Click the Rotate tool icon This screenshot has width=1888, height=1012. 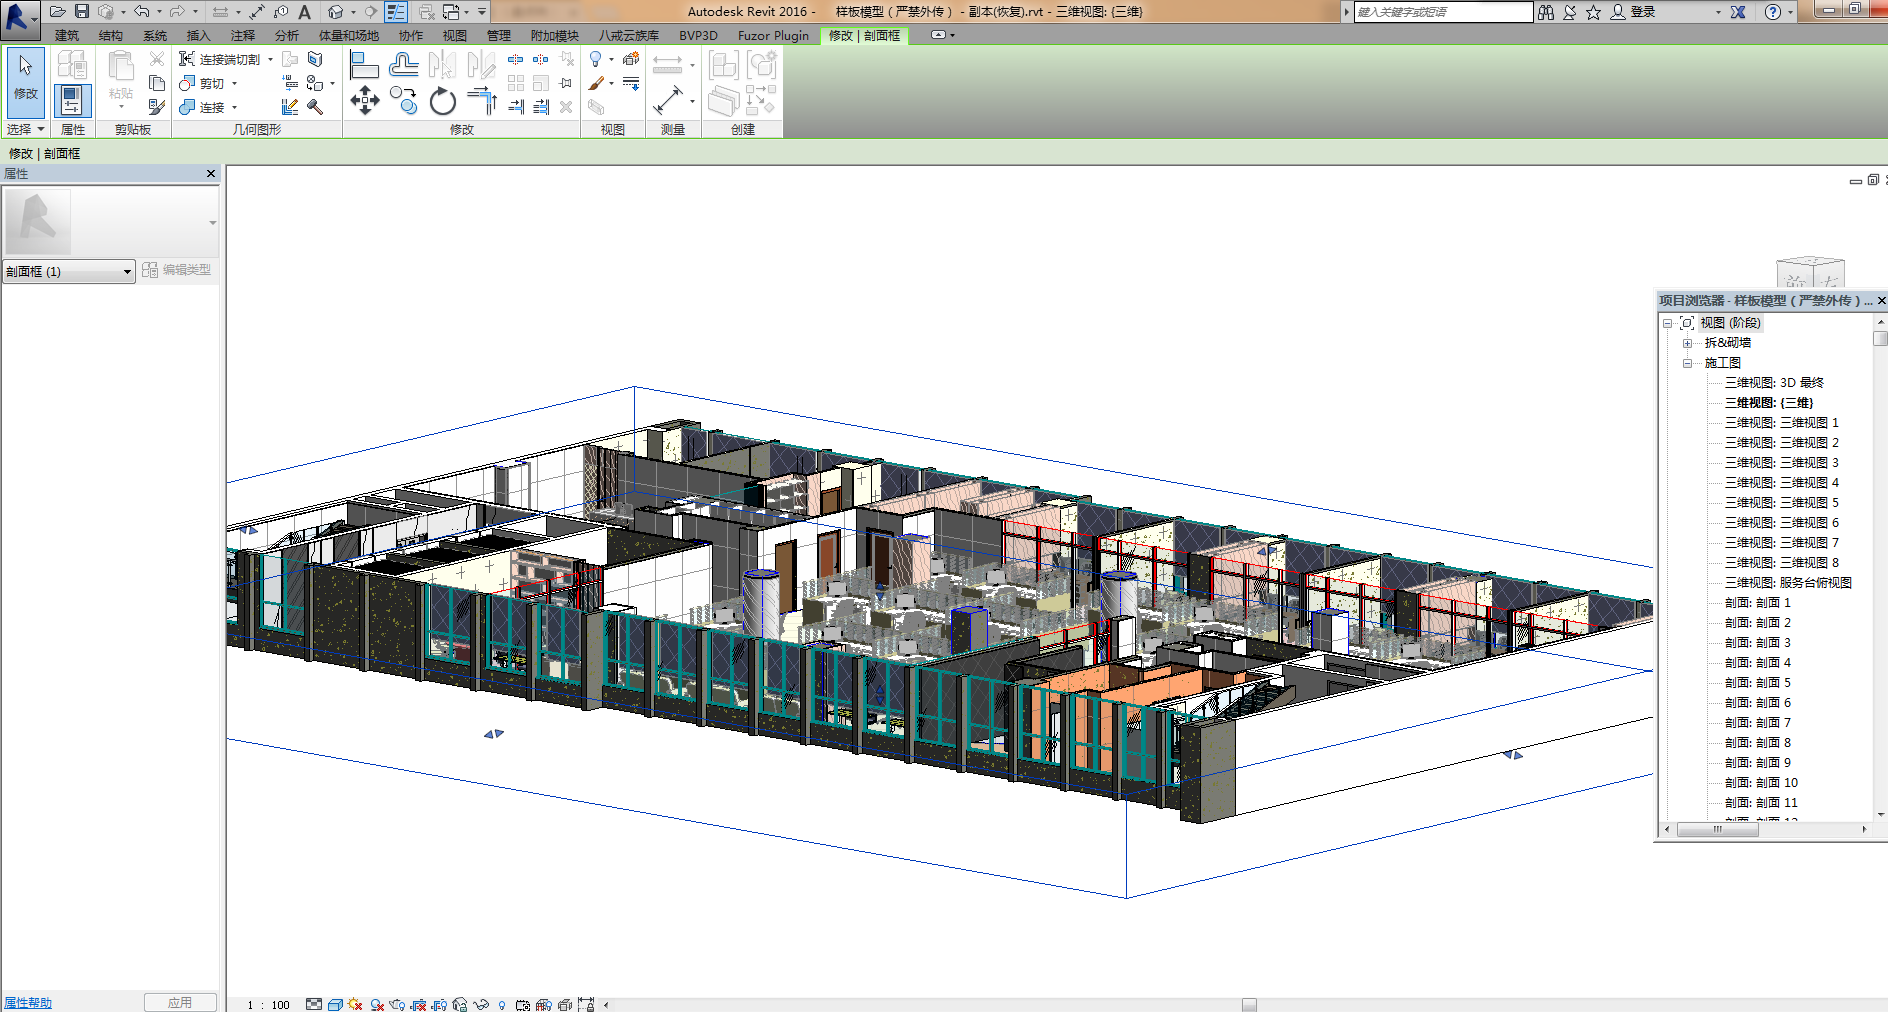[x=442, y=101]
